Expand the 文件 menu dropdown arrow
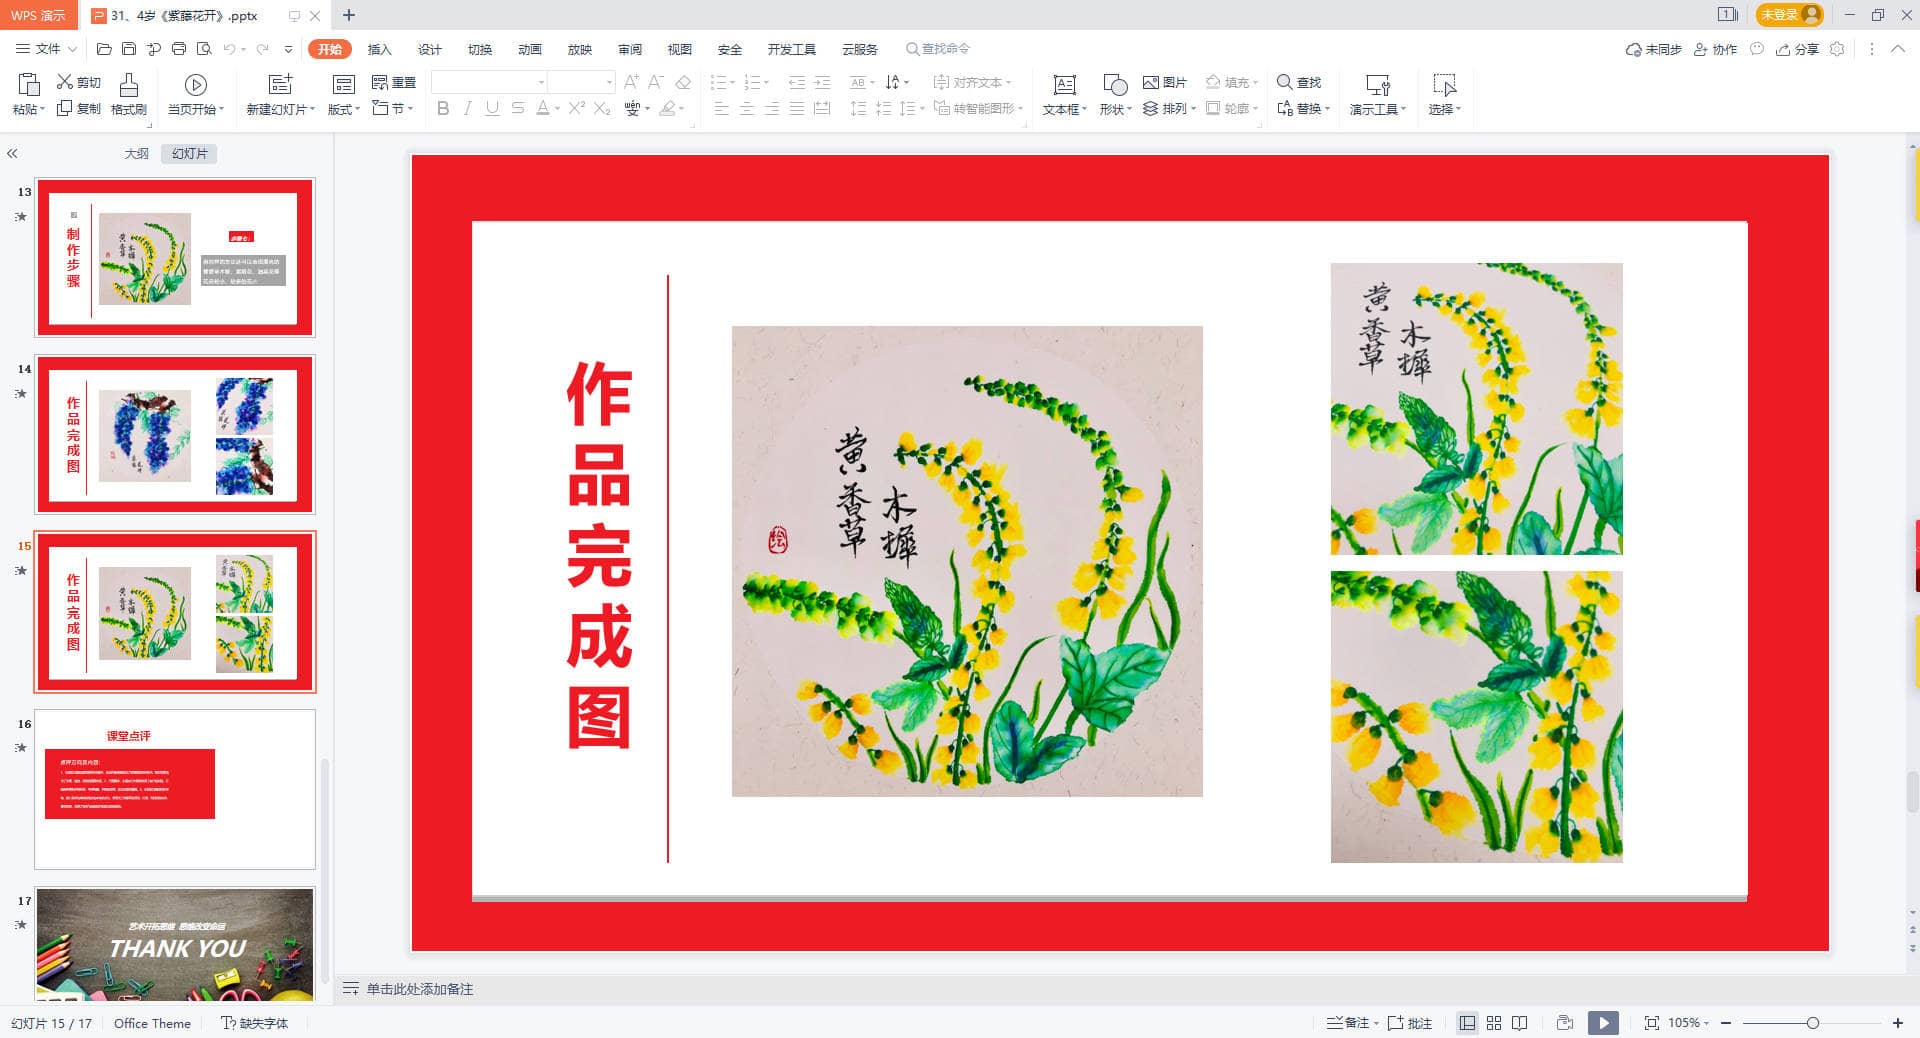 click(x=72, y=49)
